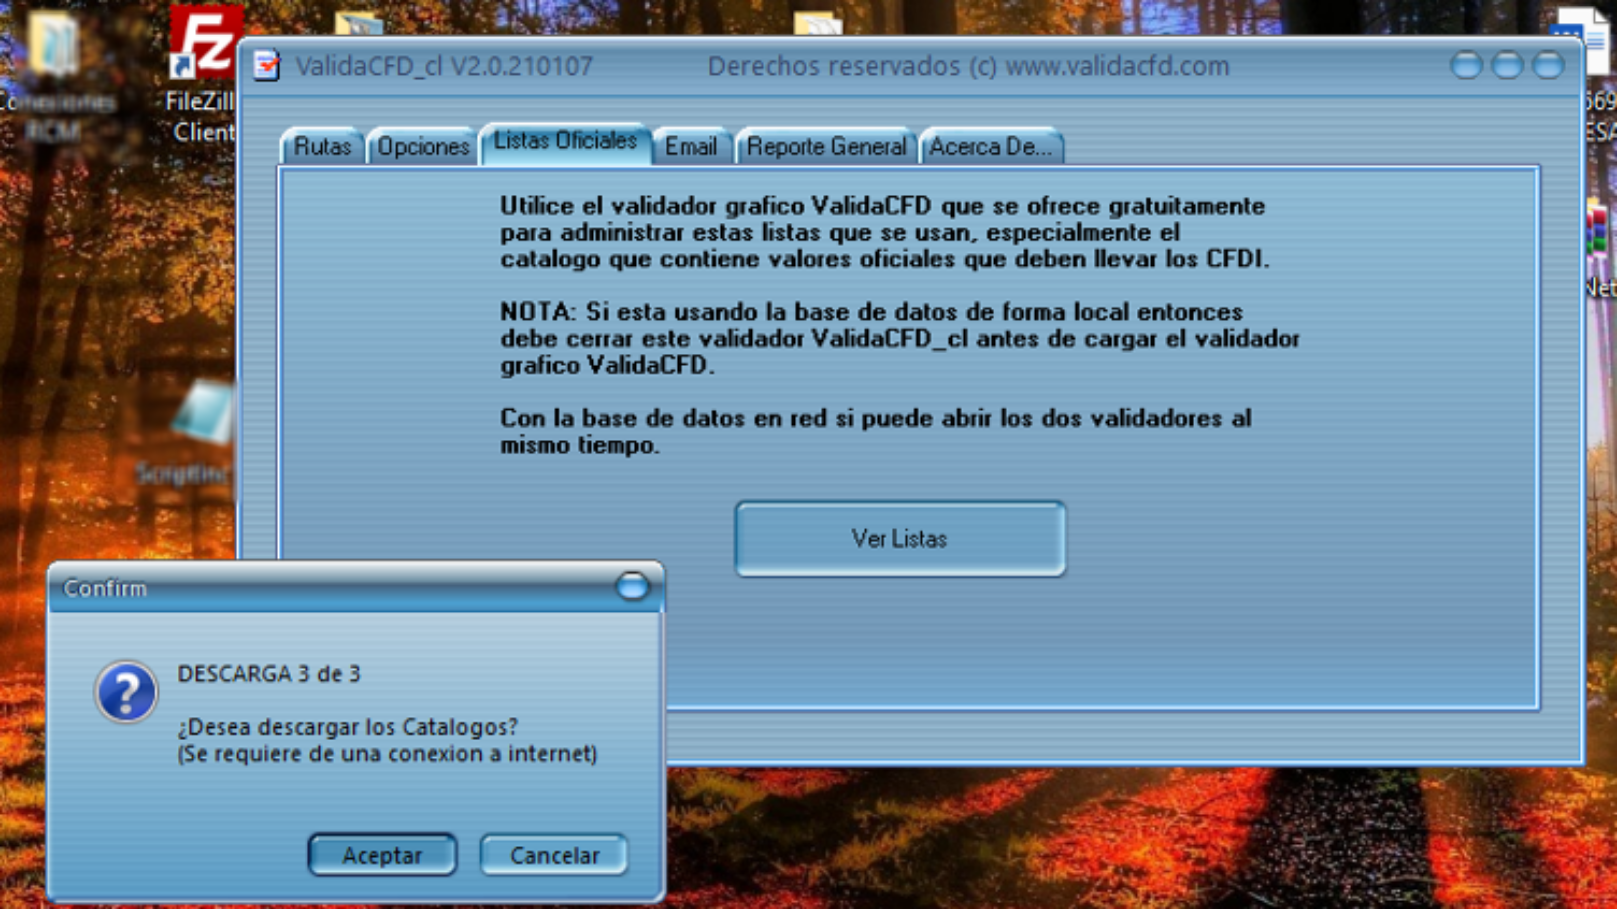The height and width of the screenshot is (909, 1617).
Task: Click the 'DESCARGA 3 de 3' text
Action: coord(269,674)
